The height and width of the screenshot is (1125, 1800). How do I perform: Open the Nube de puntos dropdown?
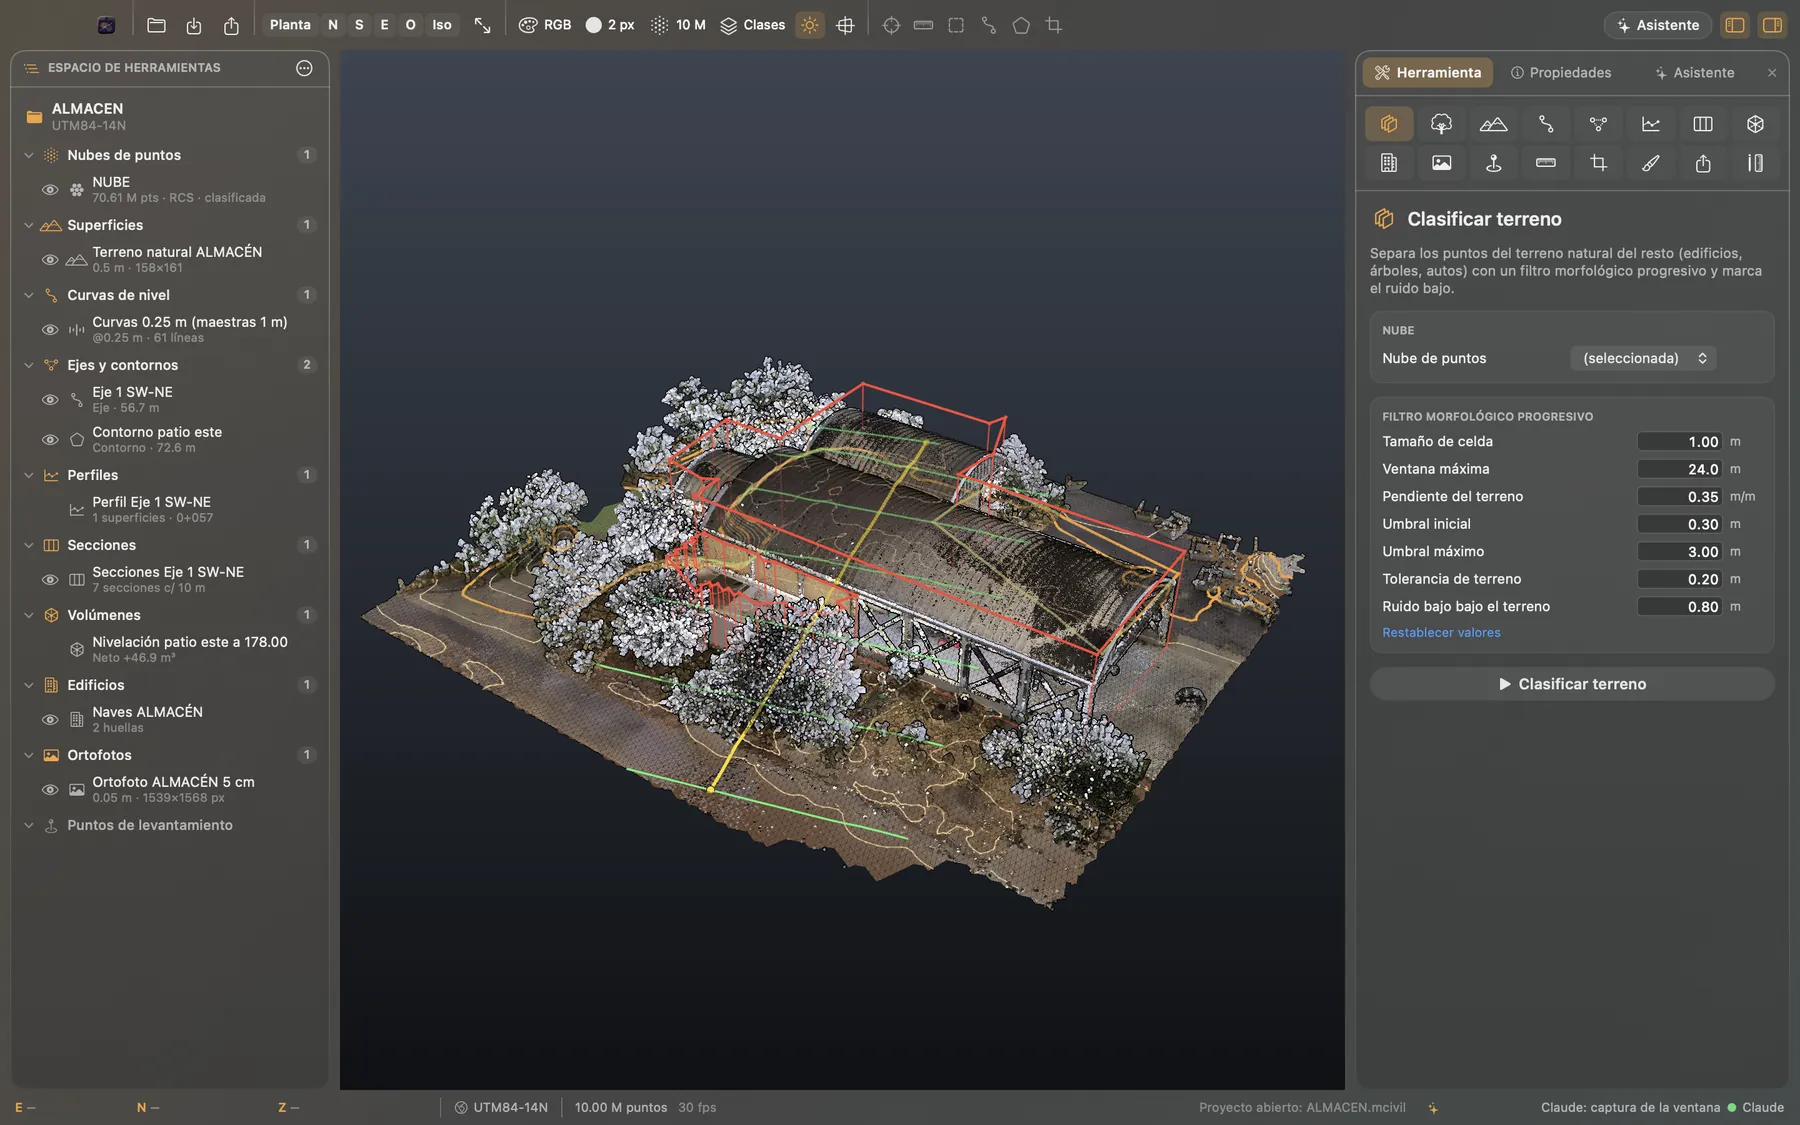(1643, 358)
